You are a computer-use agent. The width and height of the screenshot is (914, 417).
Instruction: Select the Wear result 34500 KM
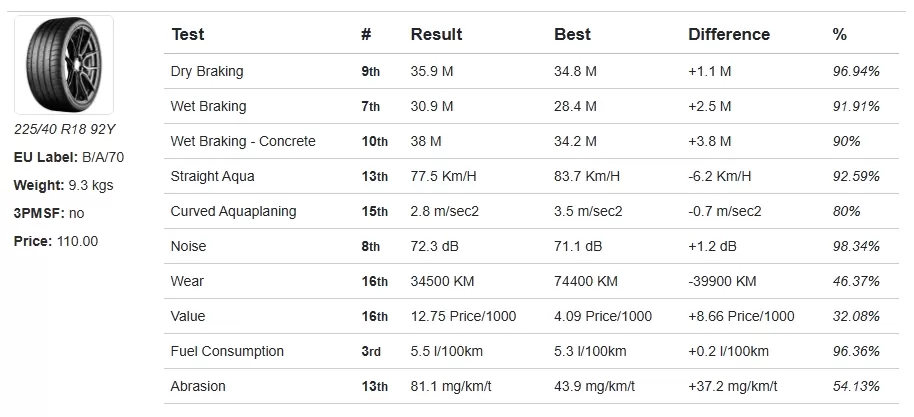coord(442,282)
